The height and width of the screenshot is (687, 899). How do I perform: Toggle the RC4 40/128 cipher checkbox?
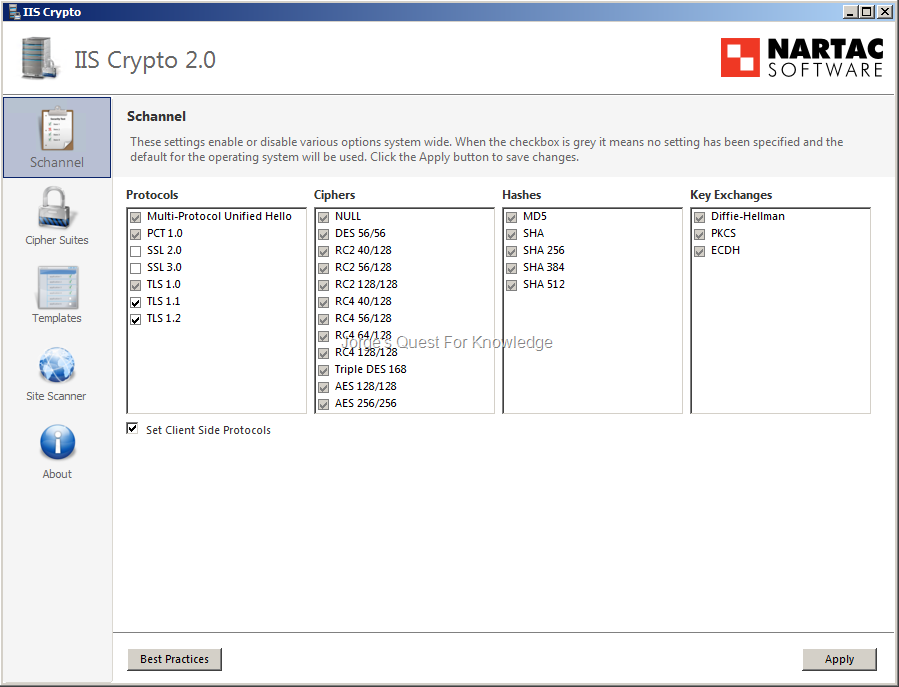coord(323,302)
